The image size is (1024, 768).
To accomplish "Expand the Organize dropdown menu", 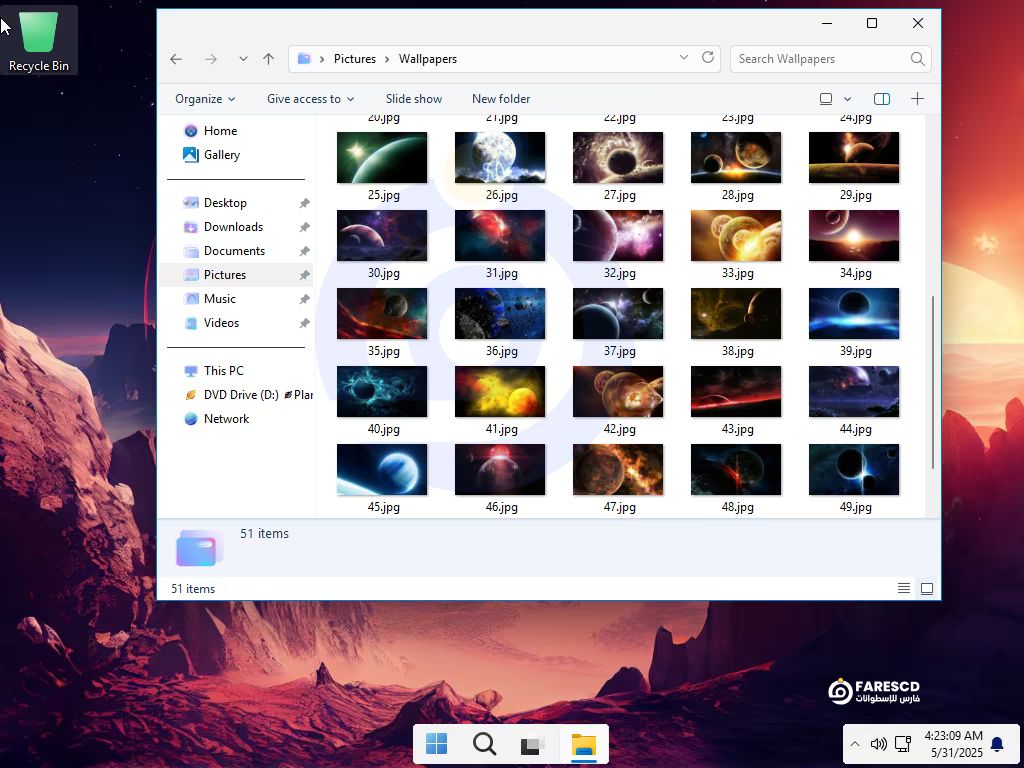I will [x=205, y=99].
